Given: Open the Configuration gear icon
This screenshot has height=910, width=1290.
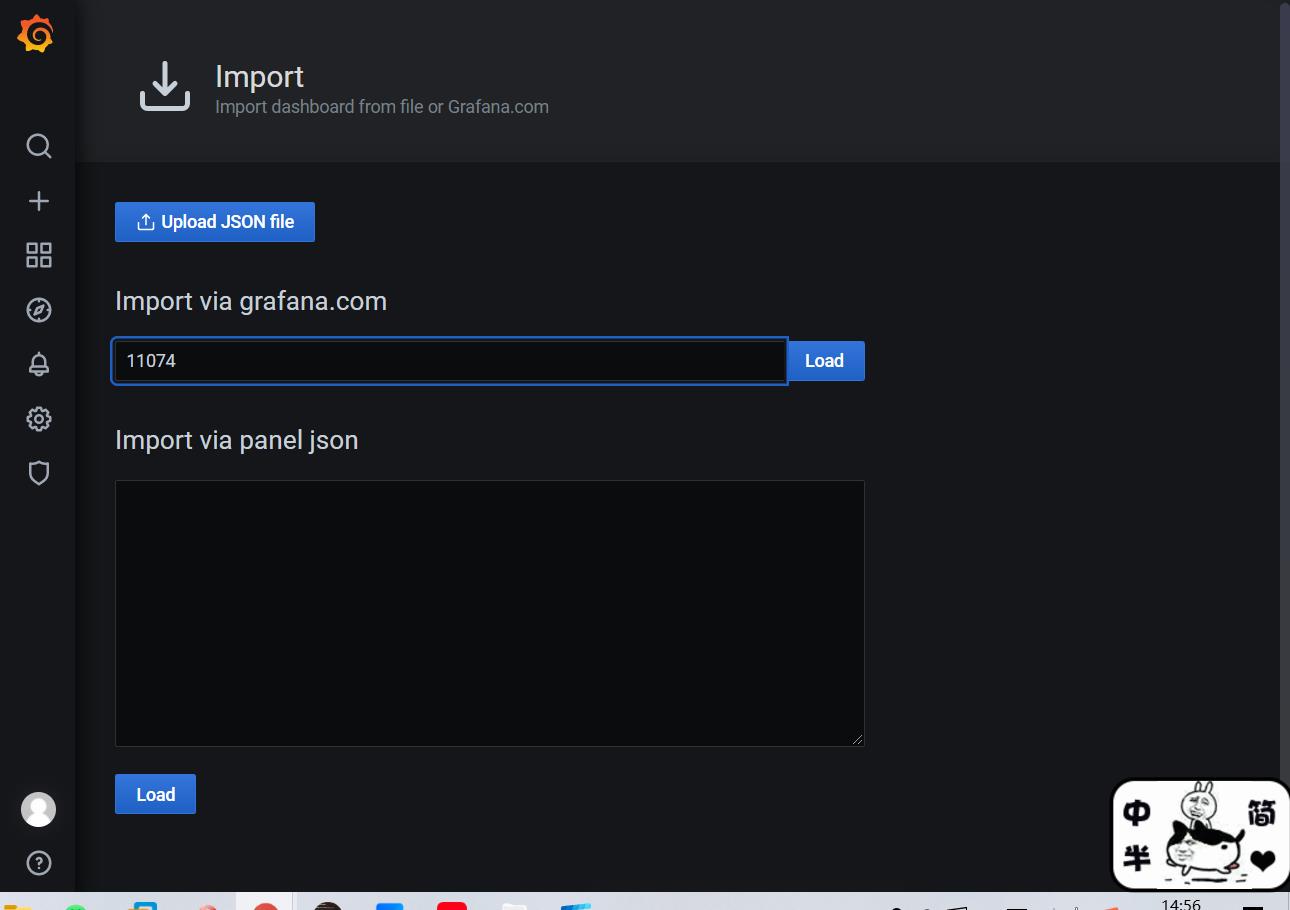Looking at the screenshot, I should tap(38, 418).
